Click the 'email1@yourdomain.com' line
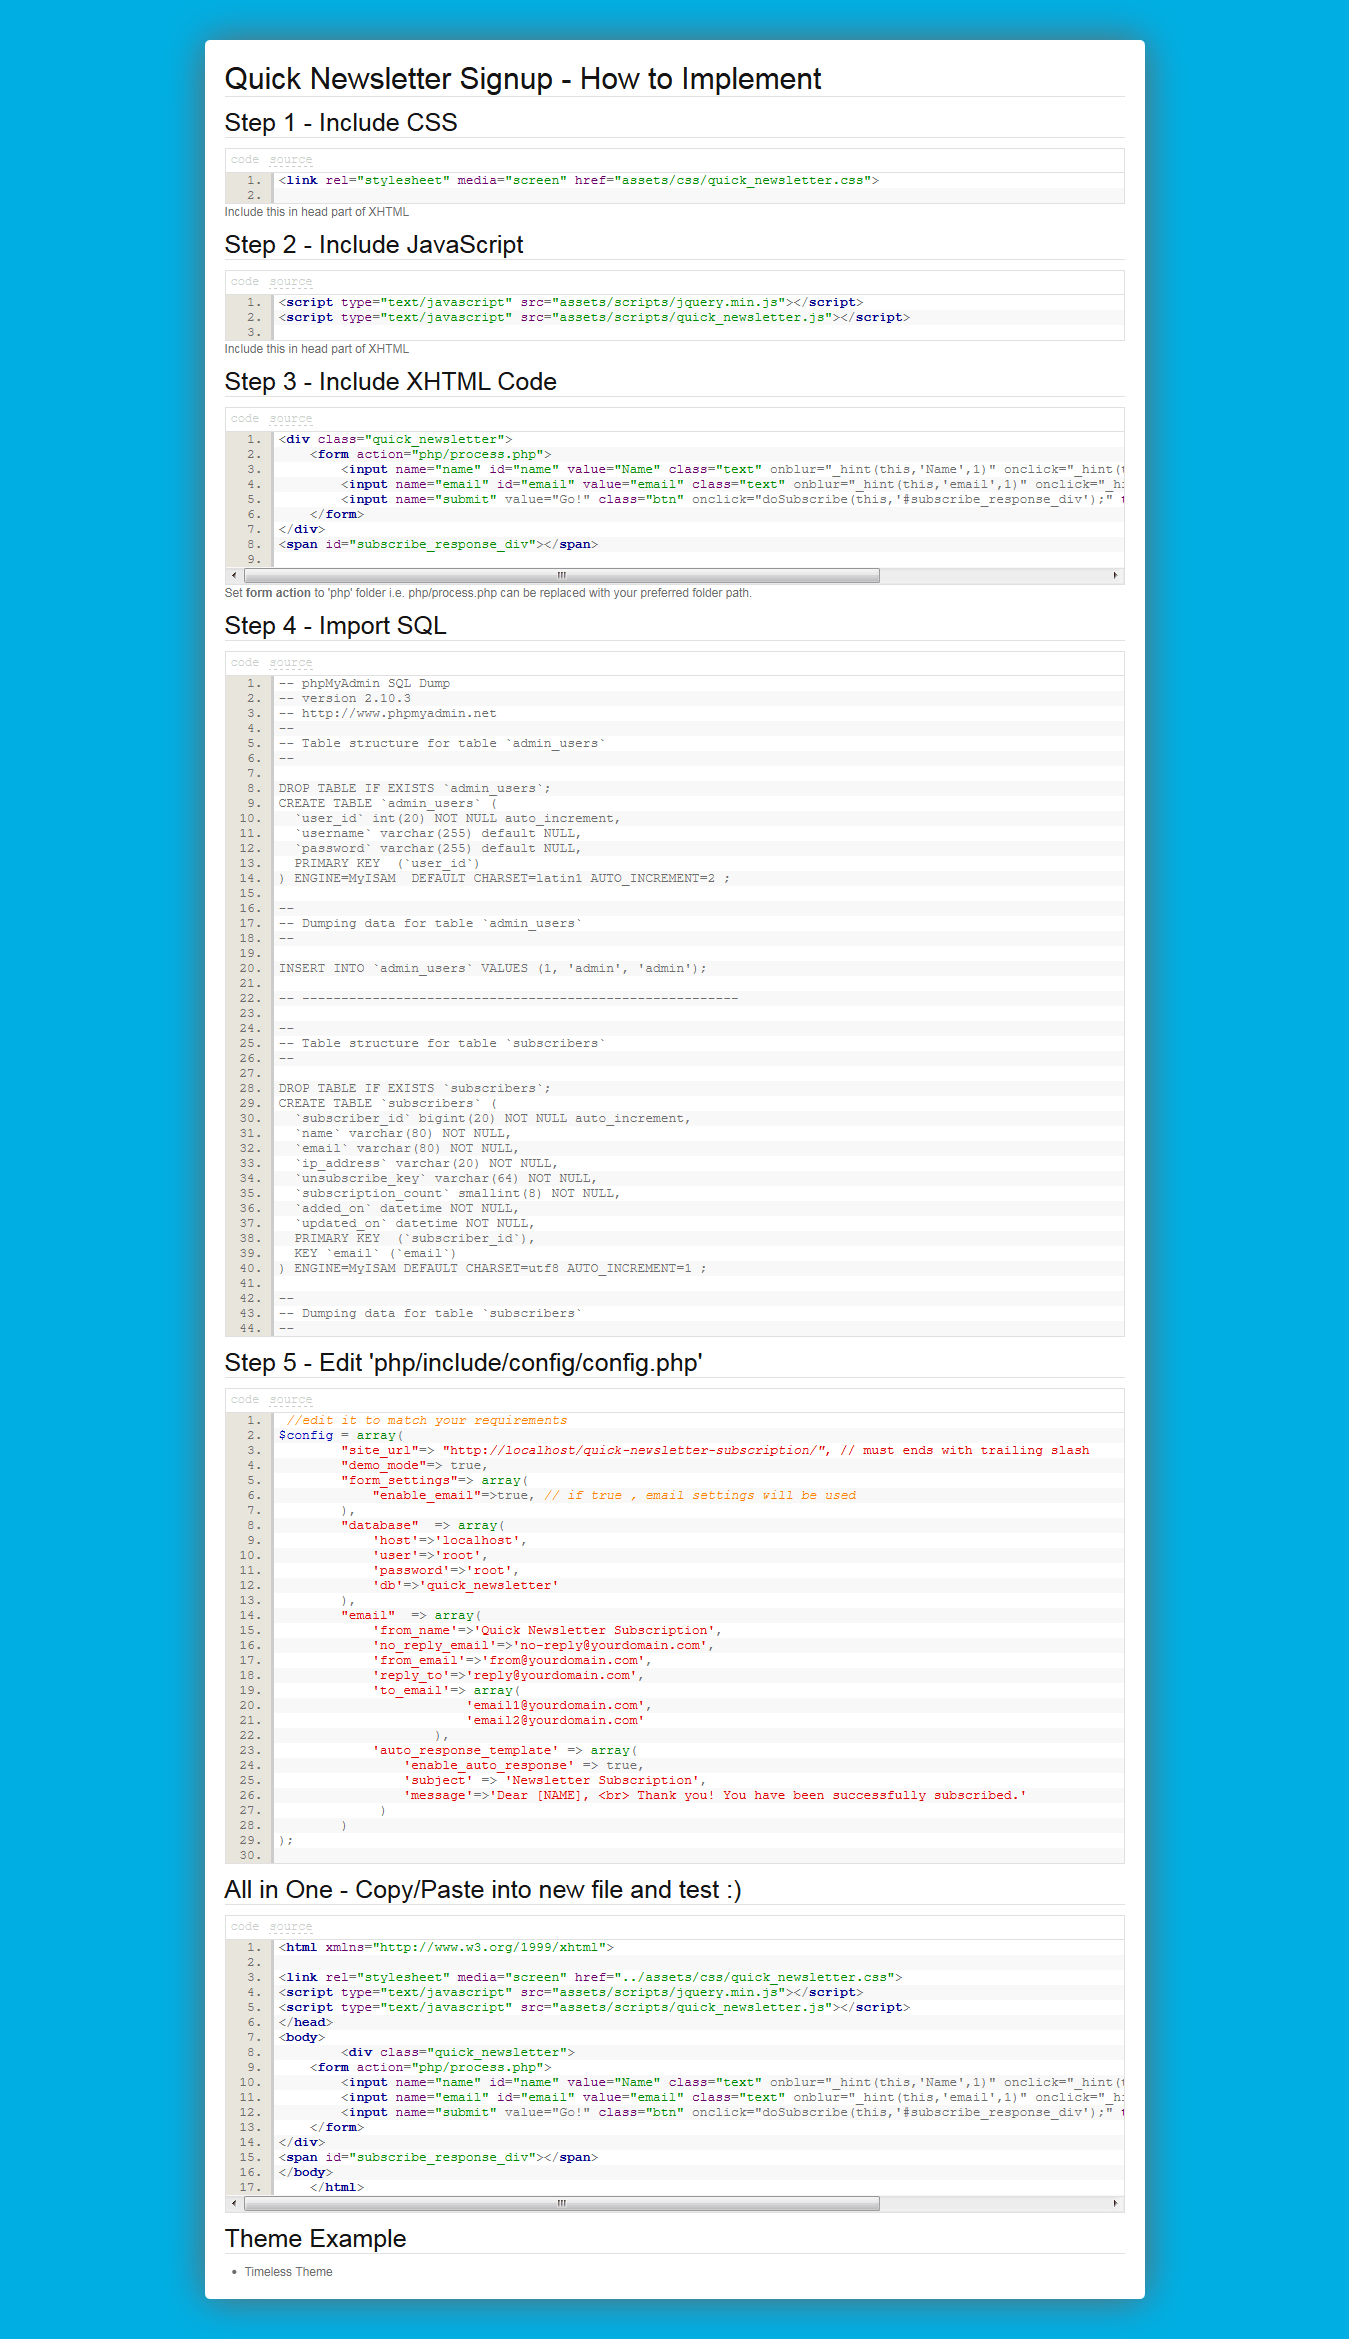Viewport: 1349px width, 2339px height. 559,1706
